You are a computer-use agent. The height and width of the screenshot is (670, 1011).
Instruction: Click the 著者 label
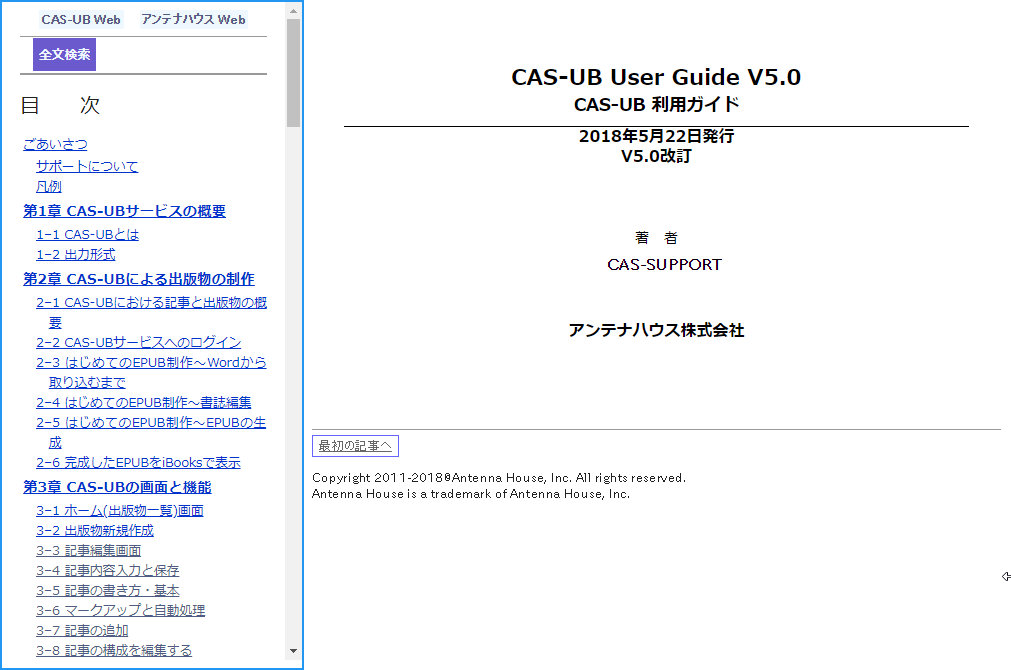pyautogui.click(x=656, y=238)
